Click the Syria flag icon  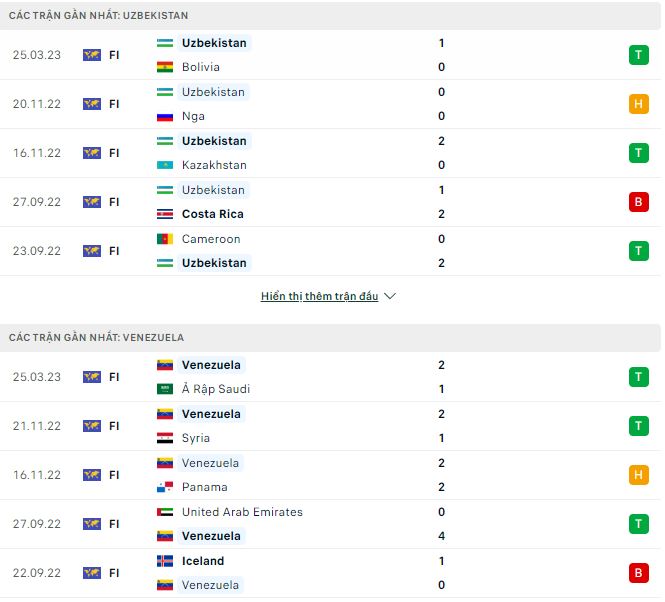[x=165, y=438]
